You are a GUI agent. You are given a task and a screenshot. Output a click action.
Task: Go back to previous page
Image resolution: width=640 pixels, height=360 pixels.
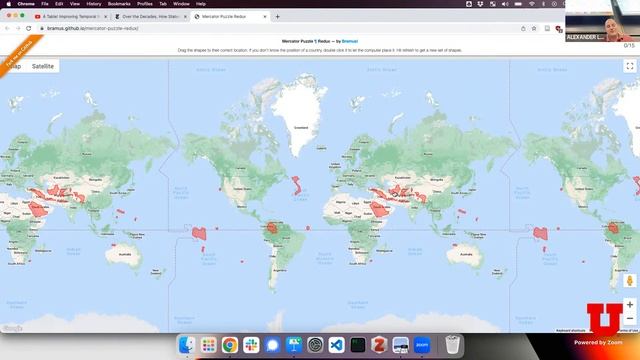(7, 29)
